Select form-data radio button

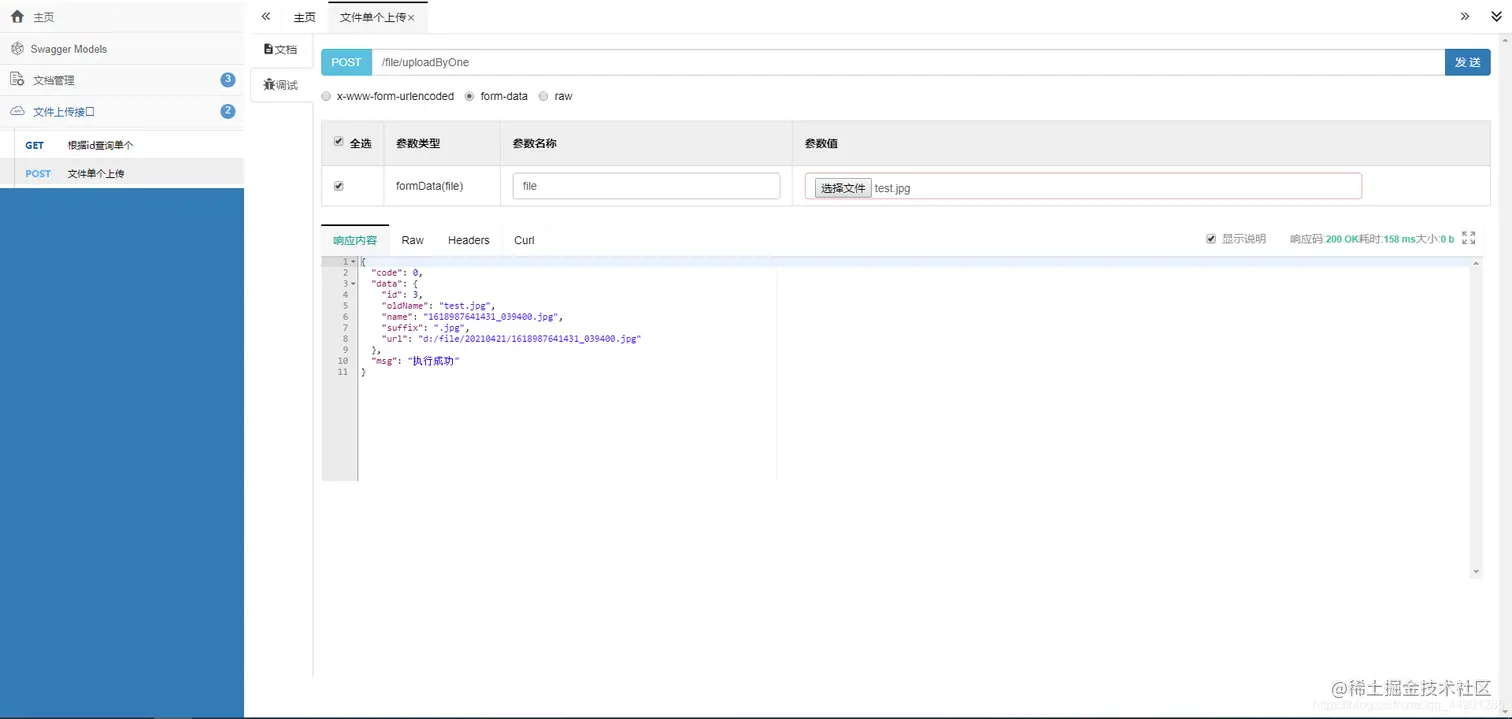click(470, 96)
